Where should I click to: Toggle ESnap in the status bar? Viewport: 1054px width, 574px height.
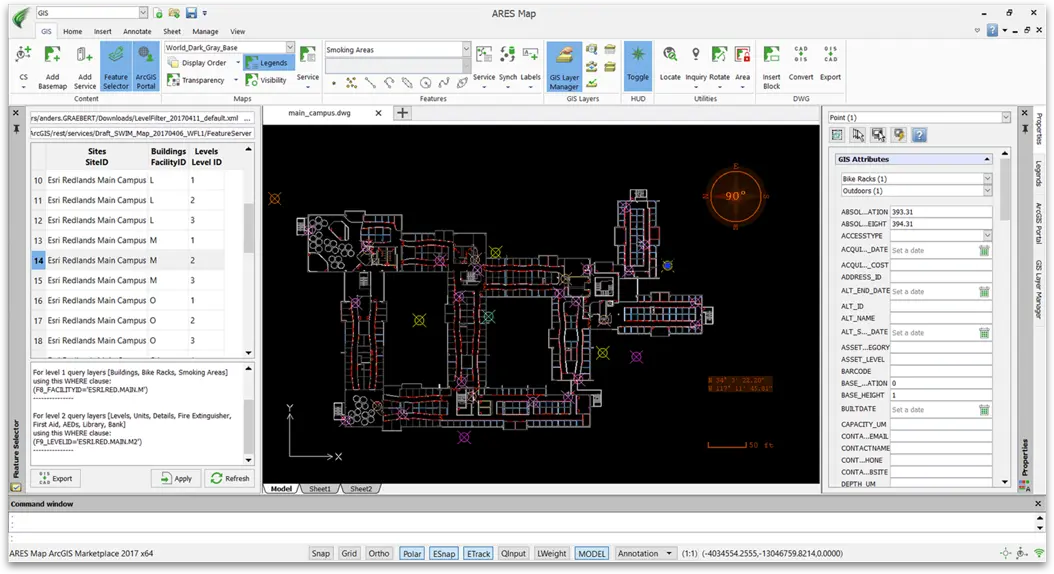444,554
